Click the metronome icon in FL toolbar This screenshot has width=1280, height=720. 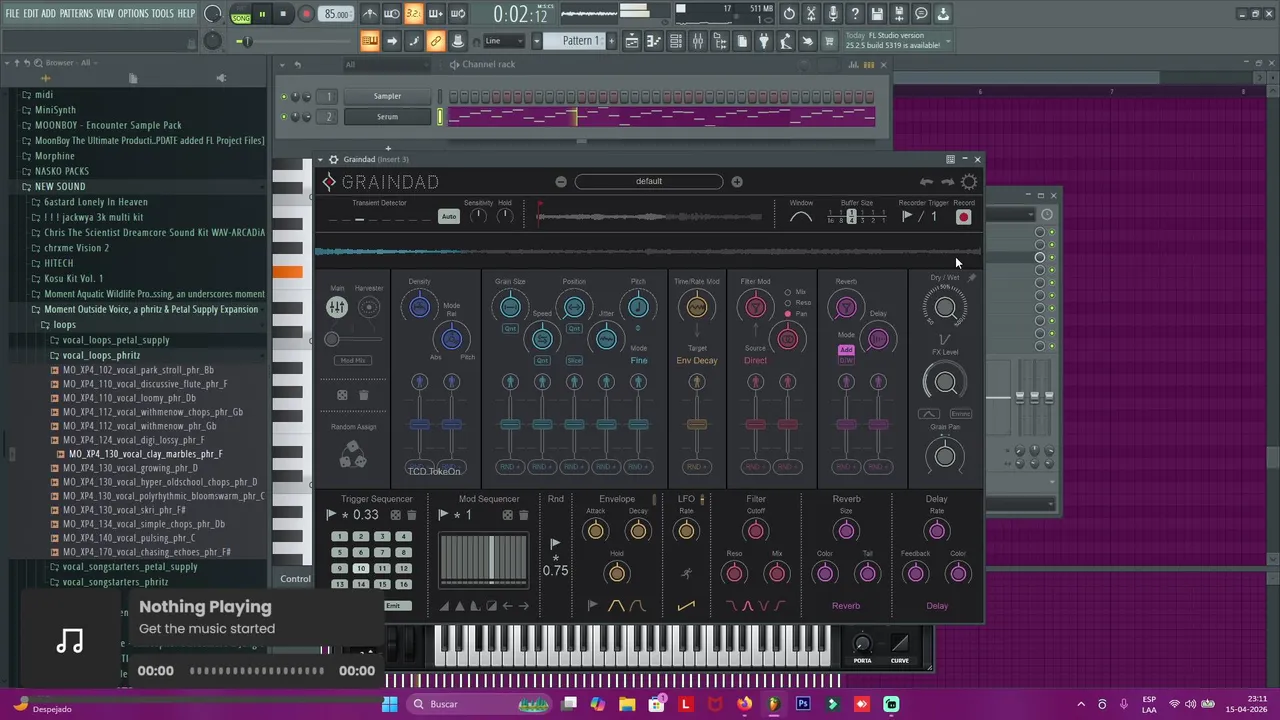tap(370, 14)
